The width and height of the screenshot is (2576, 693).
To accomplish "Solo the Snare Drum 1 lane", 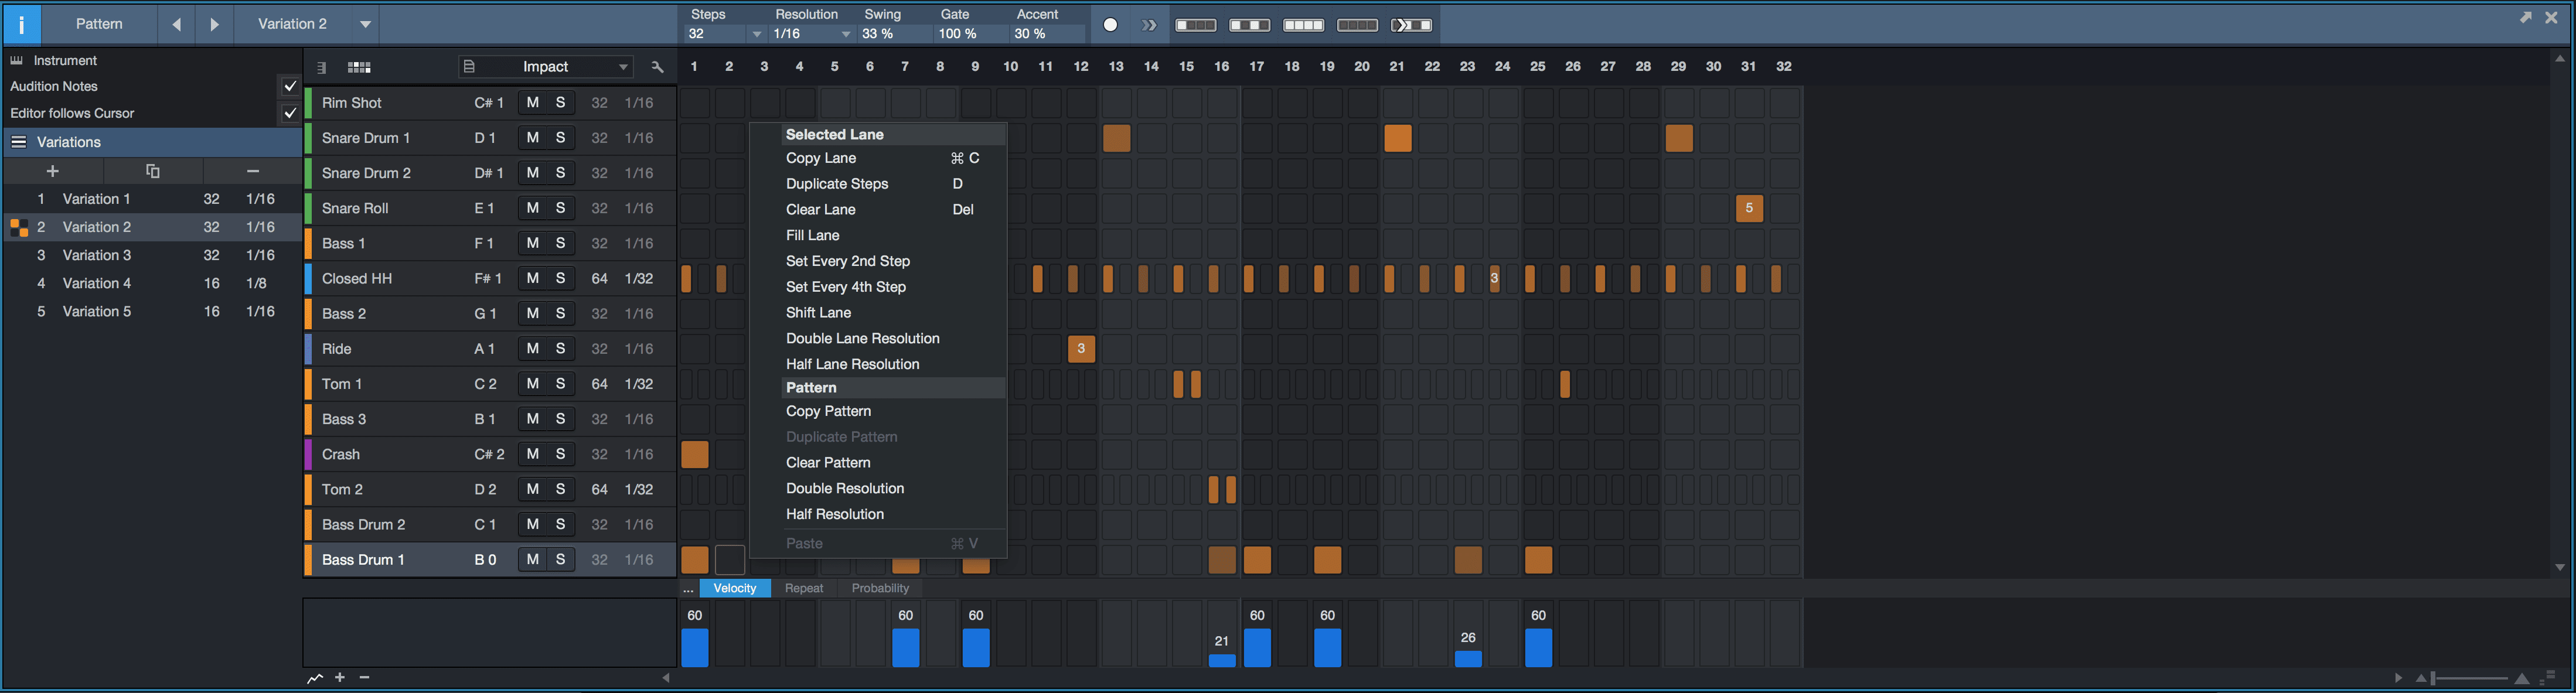I will (561, 138).
